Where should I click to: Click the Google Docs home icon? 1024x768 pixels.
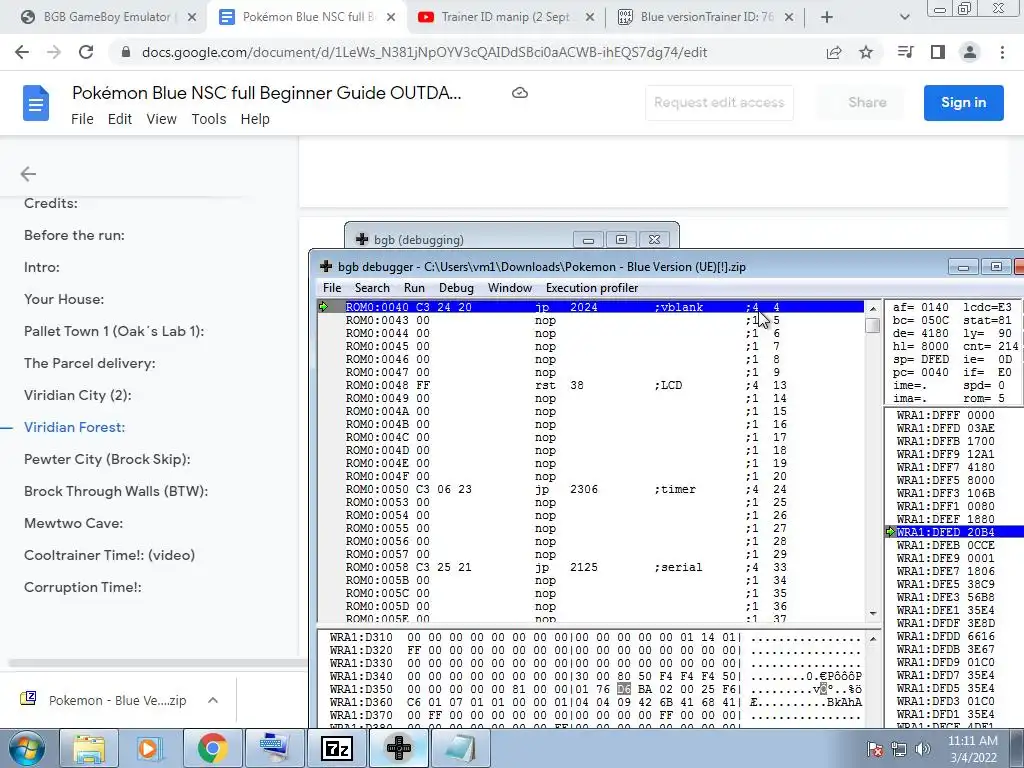point(36,103)
